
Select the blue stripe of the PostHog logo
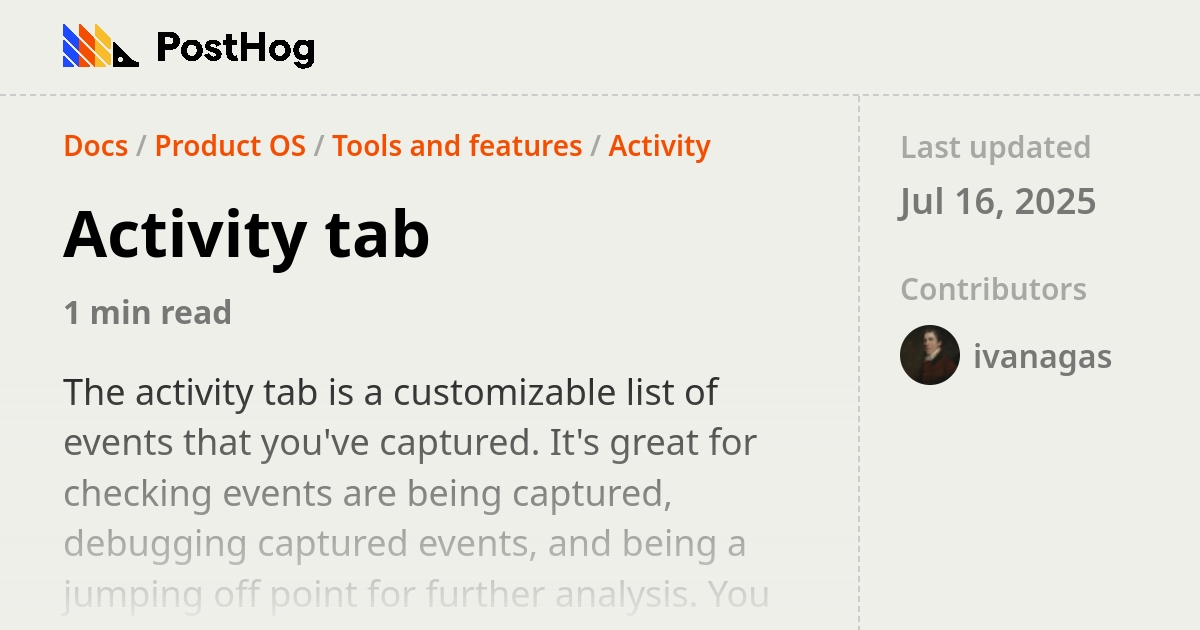tap(69, 46)
